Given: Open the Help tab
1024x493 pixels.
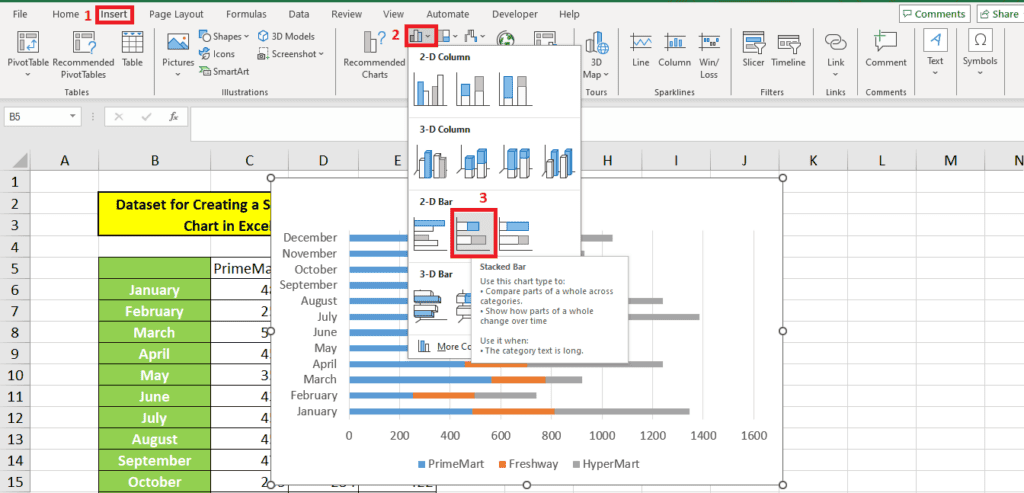Looking at the screenshot, I should [569, 14].
